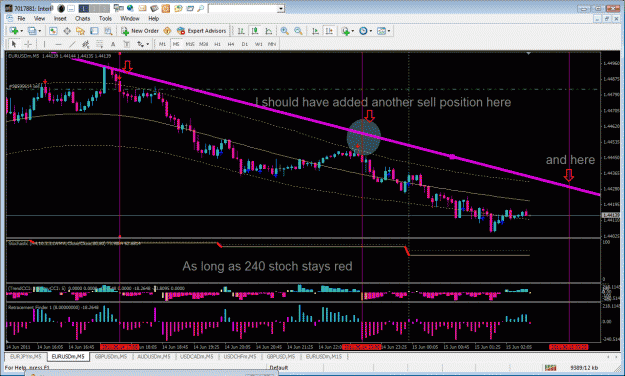Open the Templates icon
The width and height of the screenshot is (625, 376).
click(381, 31)
